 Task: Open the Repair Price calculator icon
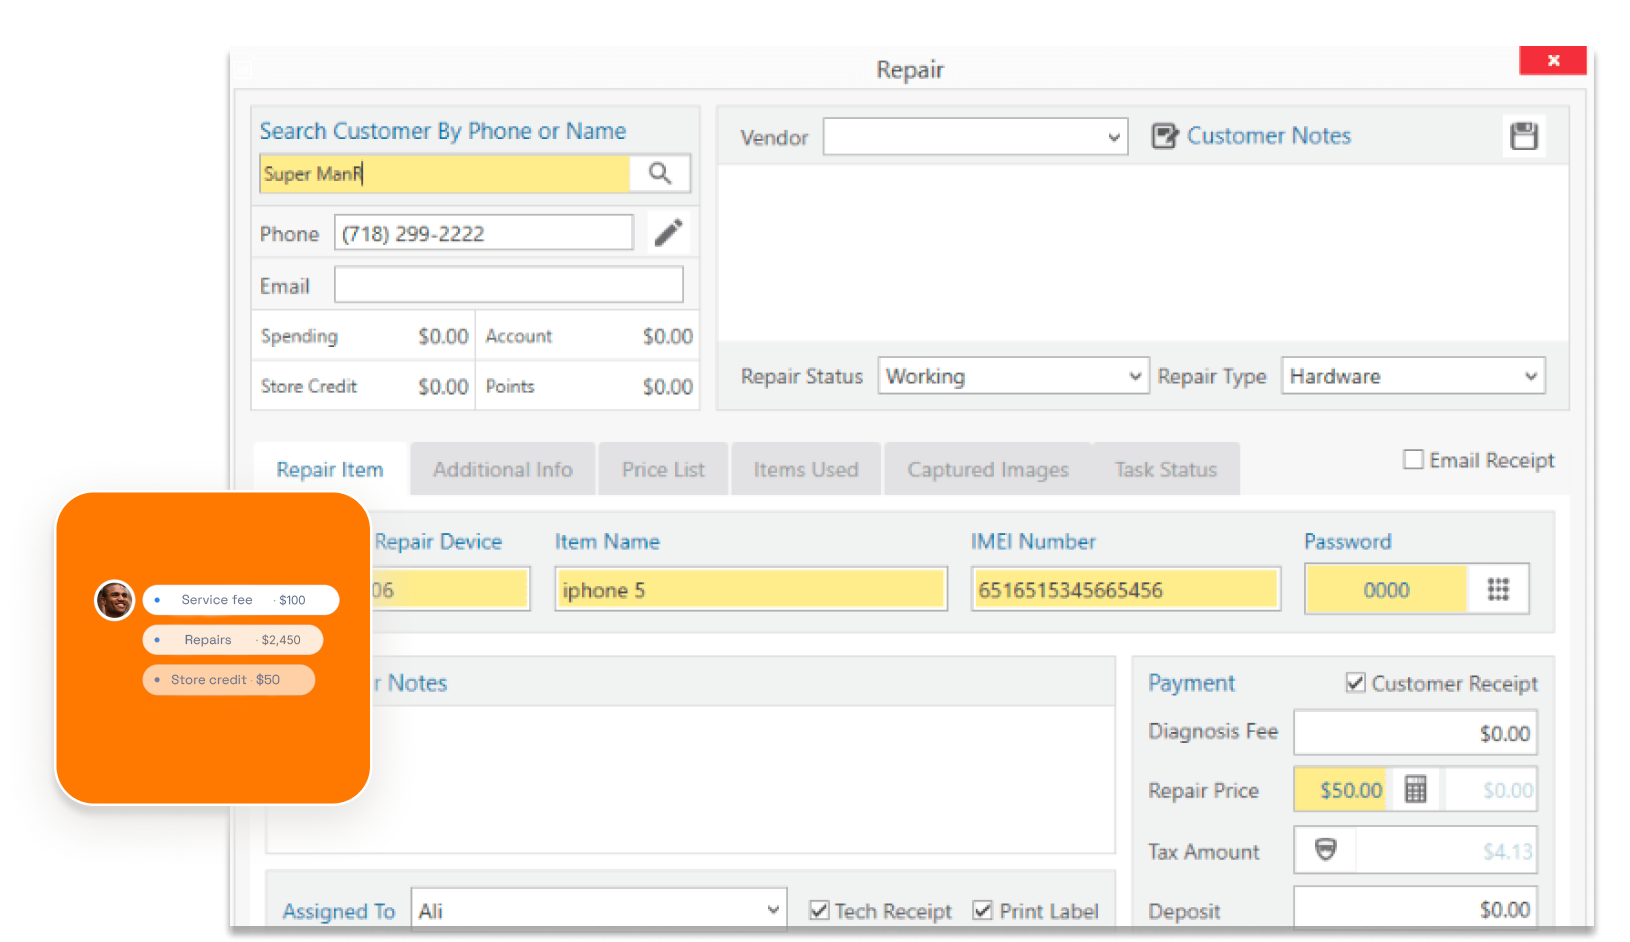(x=1415, y=790)
